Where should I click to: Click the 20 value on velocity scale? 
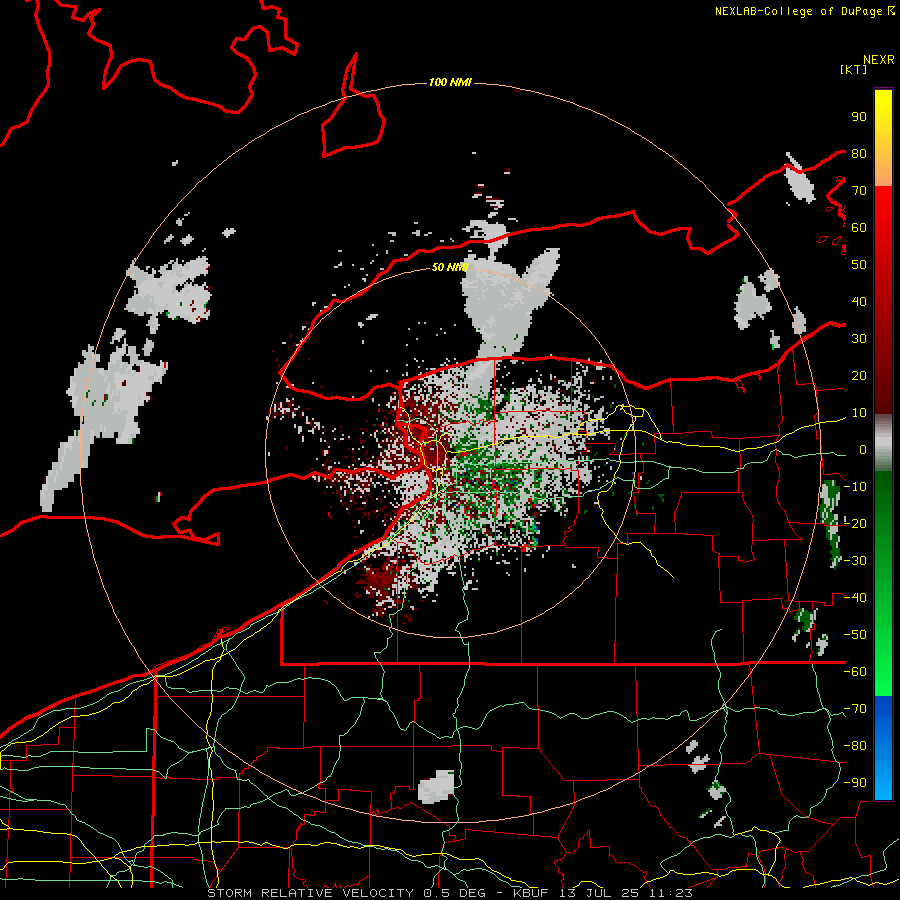859,376
